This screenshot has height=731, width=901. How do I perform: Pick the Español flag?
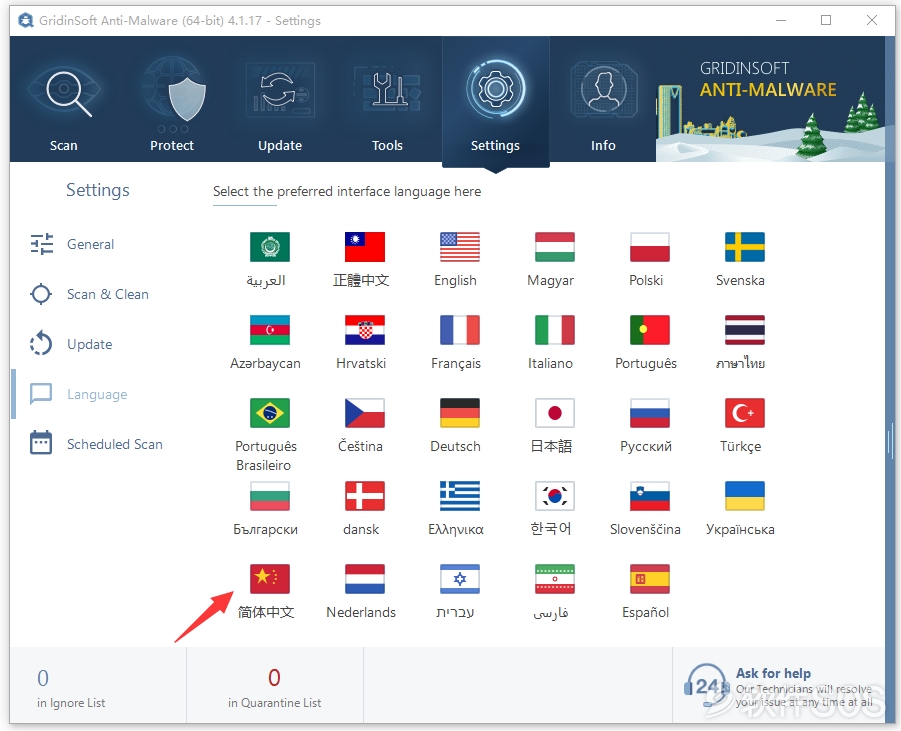coord(650,579)
